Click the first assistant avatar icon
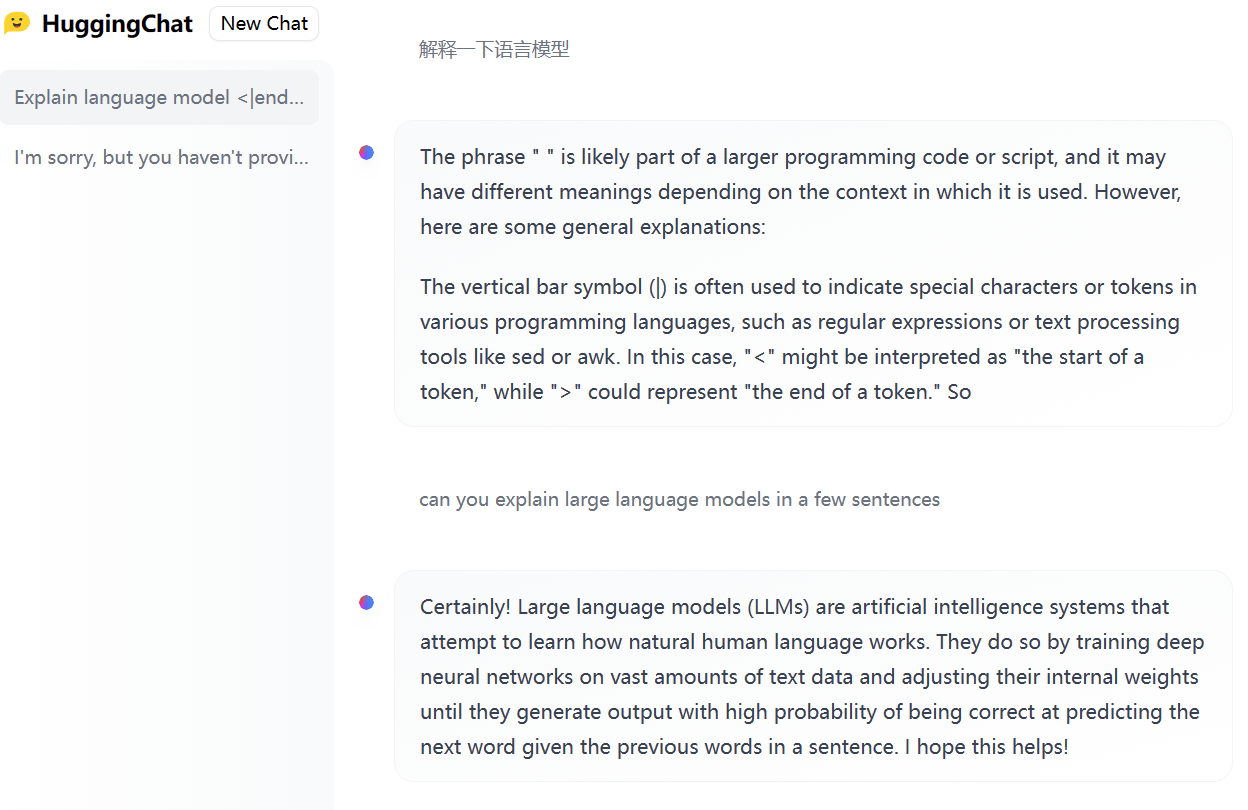1248x810 pixels. point(367,152)
